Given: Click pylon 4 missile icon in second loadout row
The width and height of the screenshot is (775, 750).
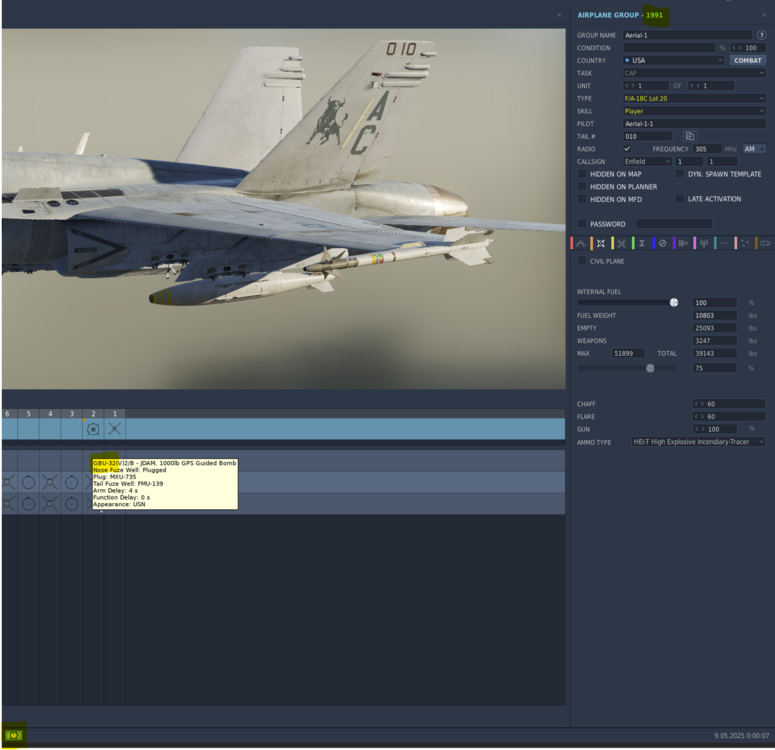Looking at the screenshot, I should click(50, 482).
